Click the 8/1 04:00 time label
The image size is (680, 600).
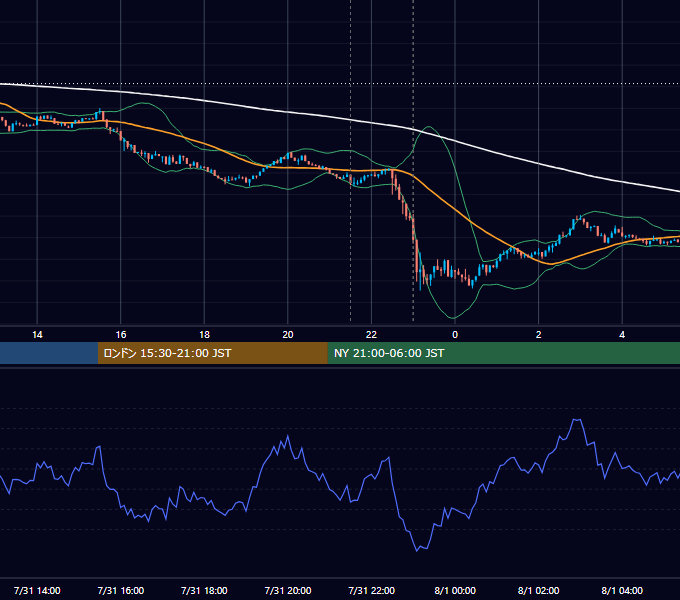(x=622, y=590)
